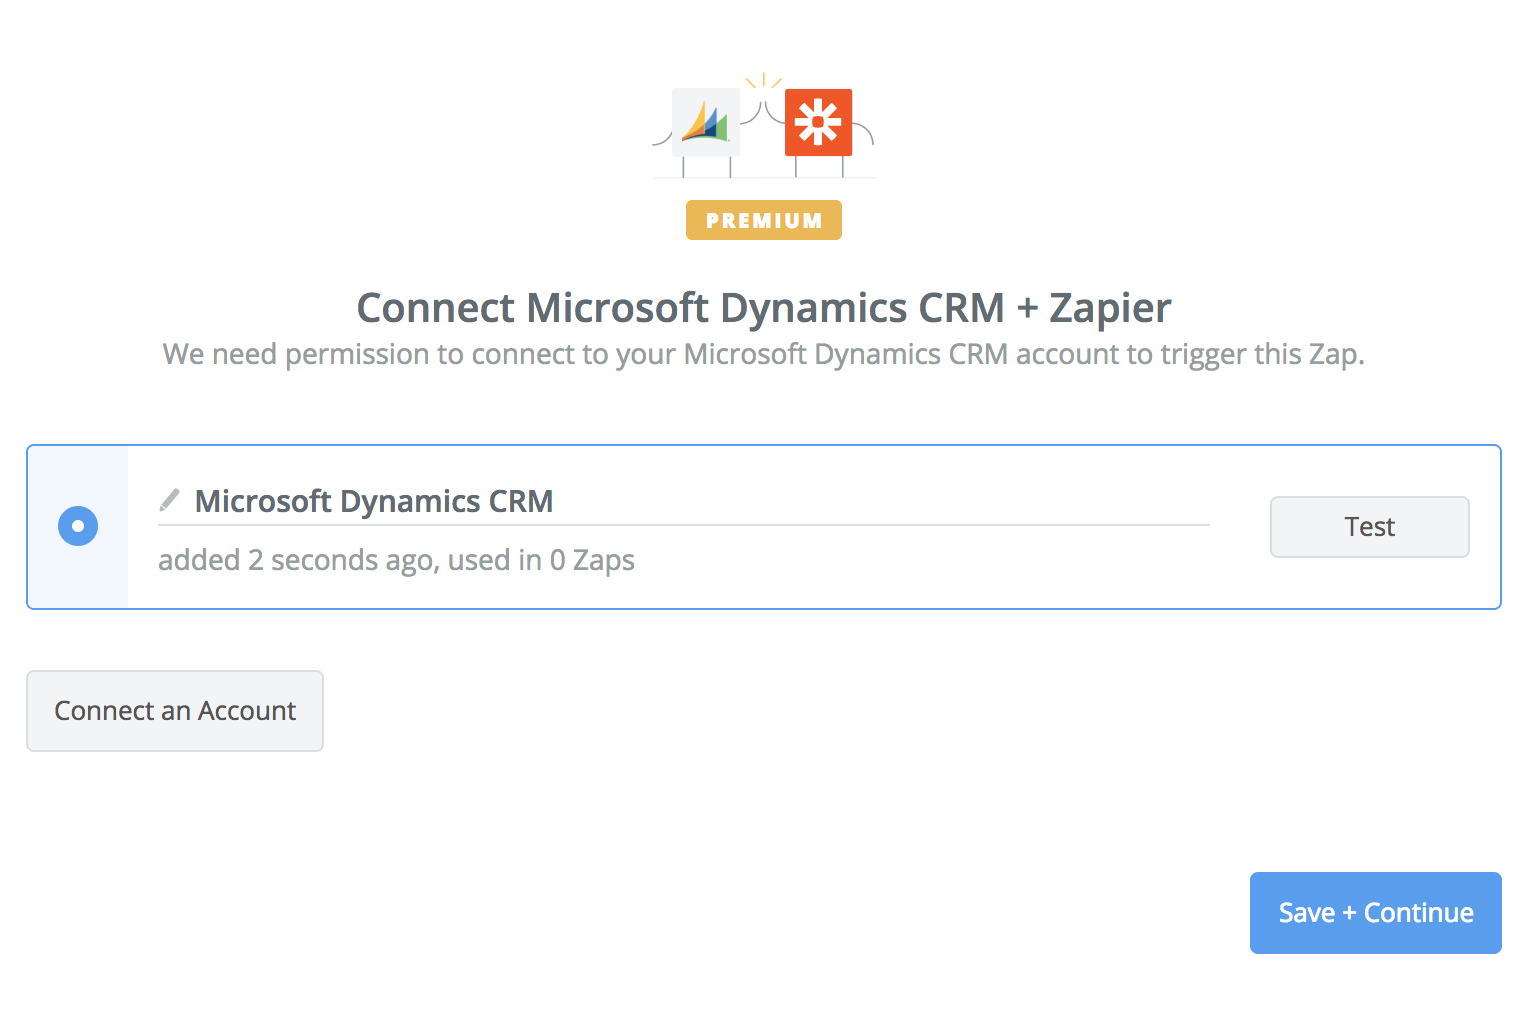This screenshot has height=1028, width=1536.
Task: Click the 'We need permission to connect' subtitle
Action: [764, 354]
